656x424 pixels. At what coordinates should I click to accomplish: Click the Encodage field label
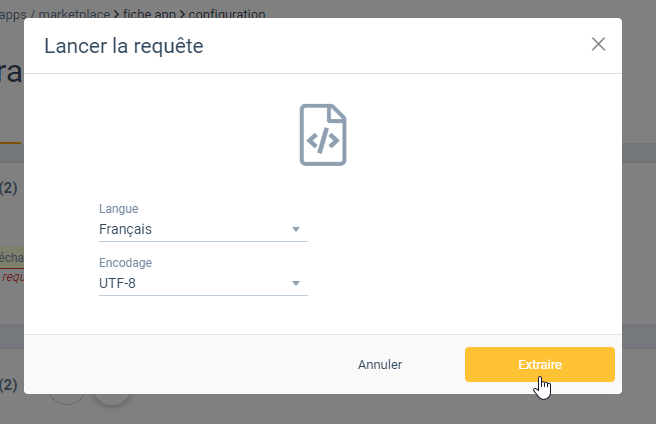(x=125, y=263)
